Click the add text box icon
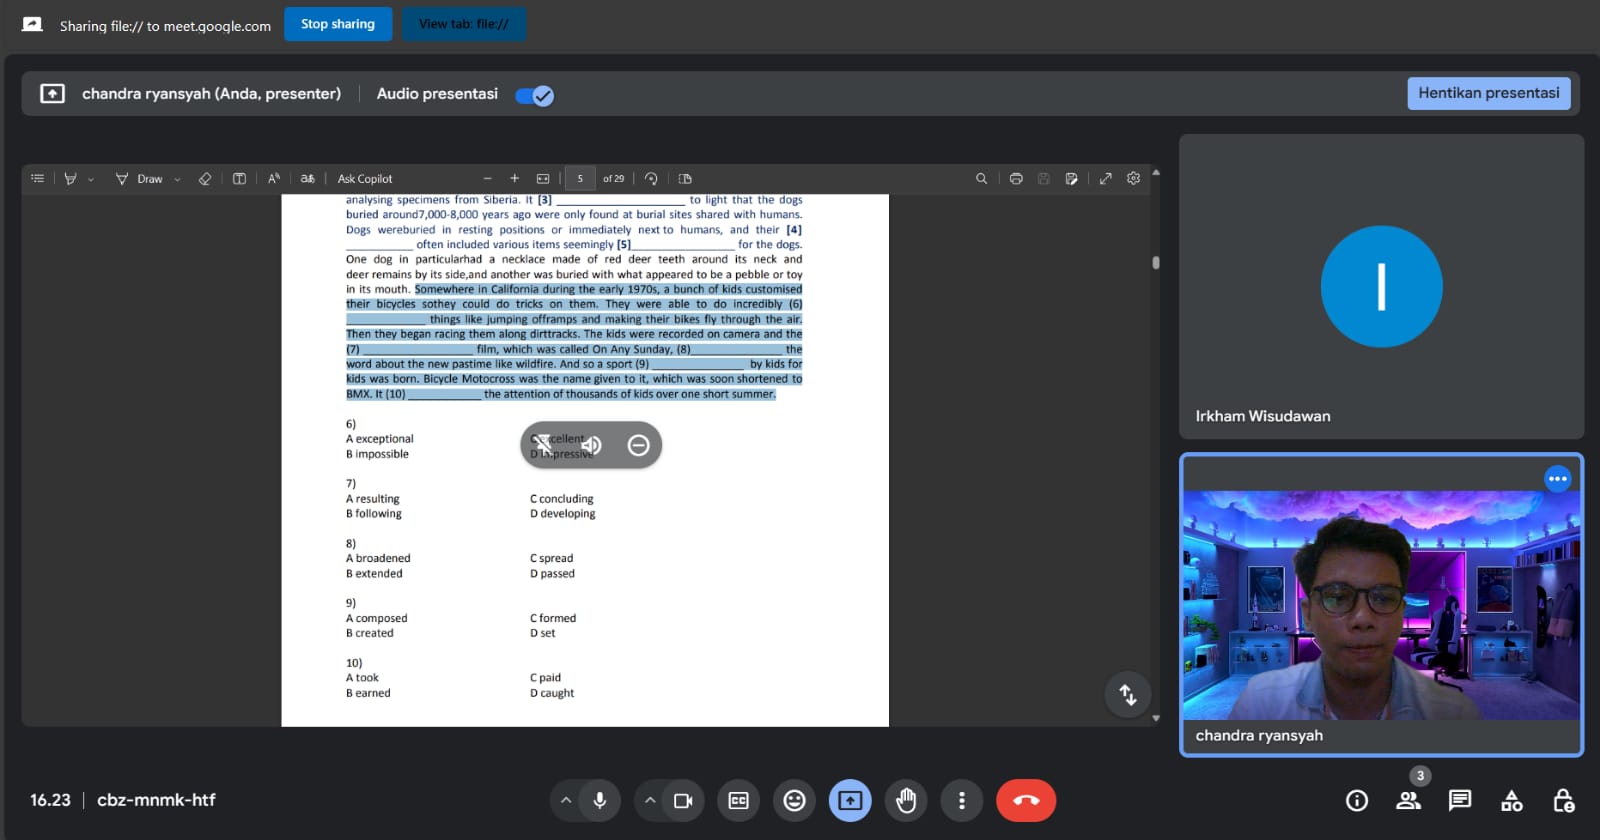This screenshot has width=1600, height=840. pos(239,178)
